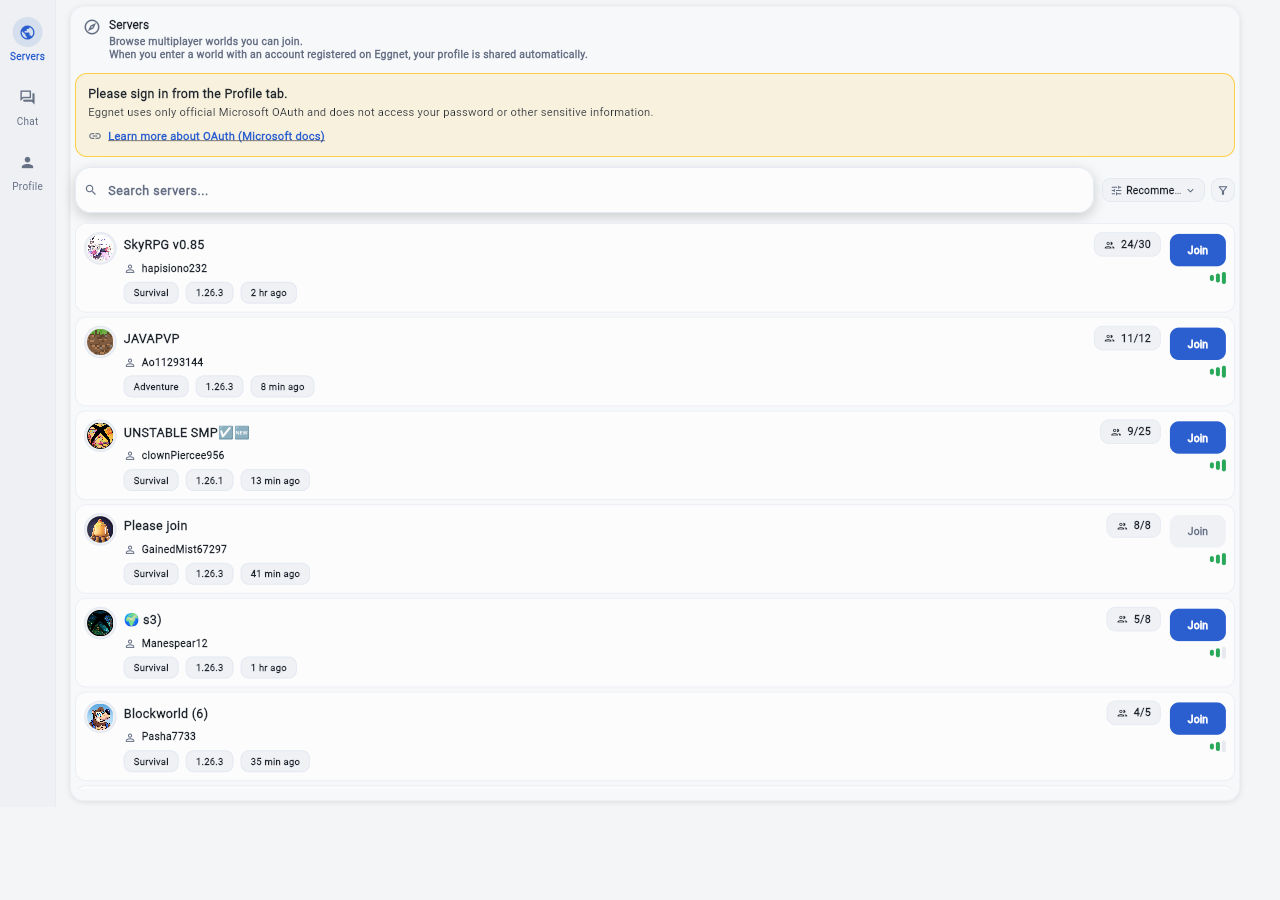
Task: Select the SkyRPG v0.85 server title
Action: coord(164,245)
